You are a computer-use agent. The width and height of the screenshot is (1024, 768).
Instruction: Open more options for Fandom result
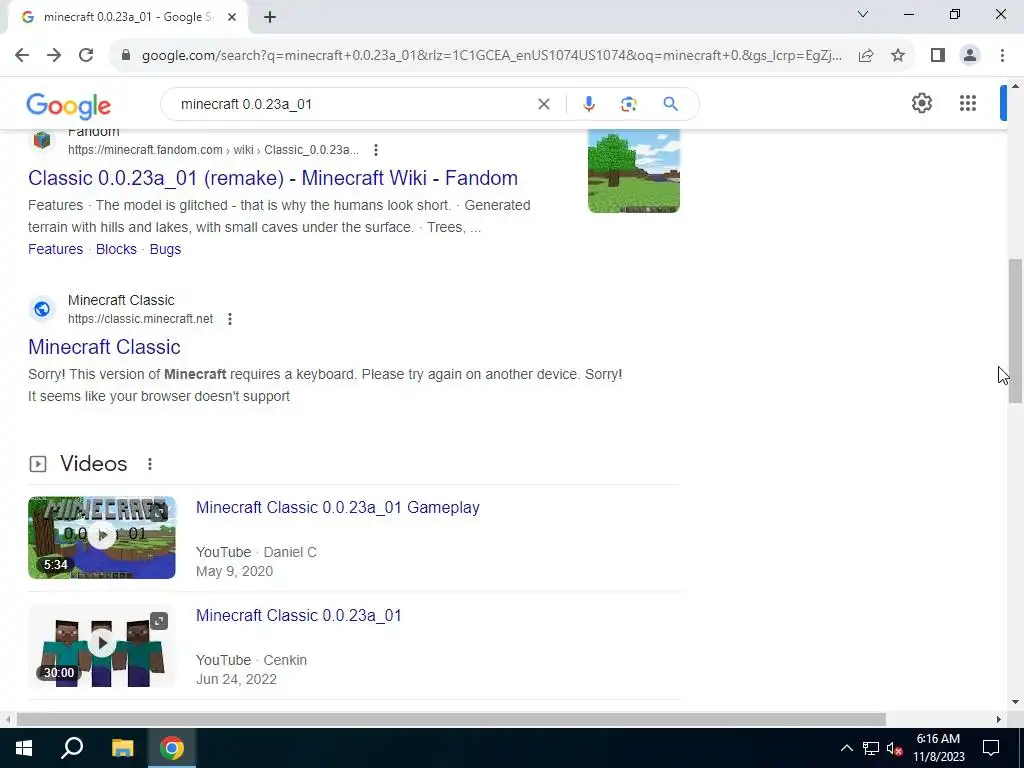376,150
